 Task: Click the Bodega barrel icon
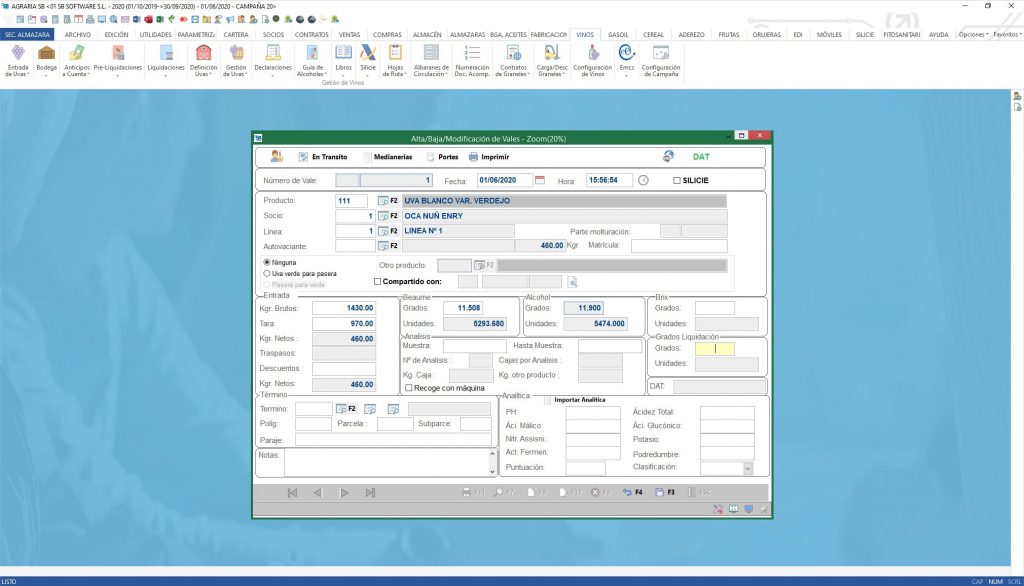click(x=46, y=53)
